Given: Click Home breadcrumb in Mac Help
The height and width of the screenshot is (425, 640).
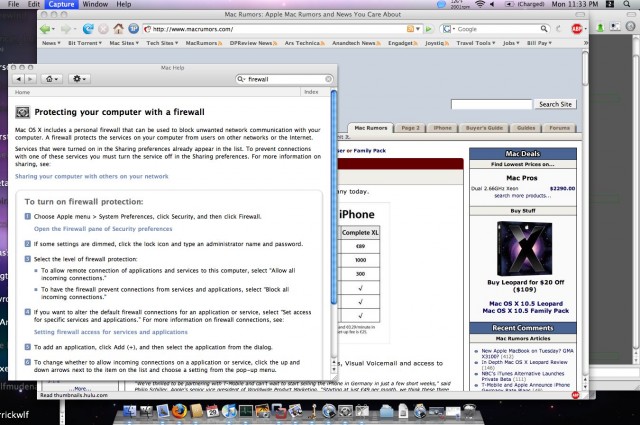Looking at the screenshot, I should (x=22, y=92).
